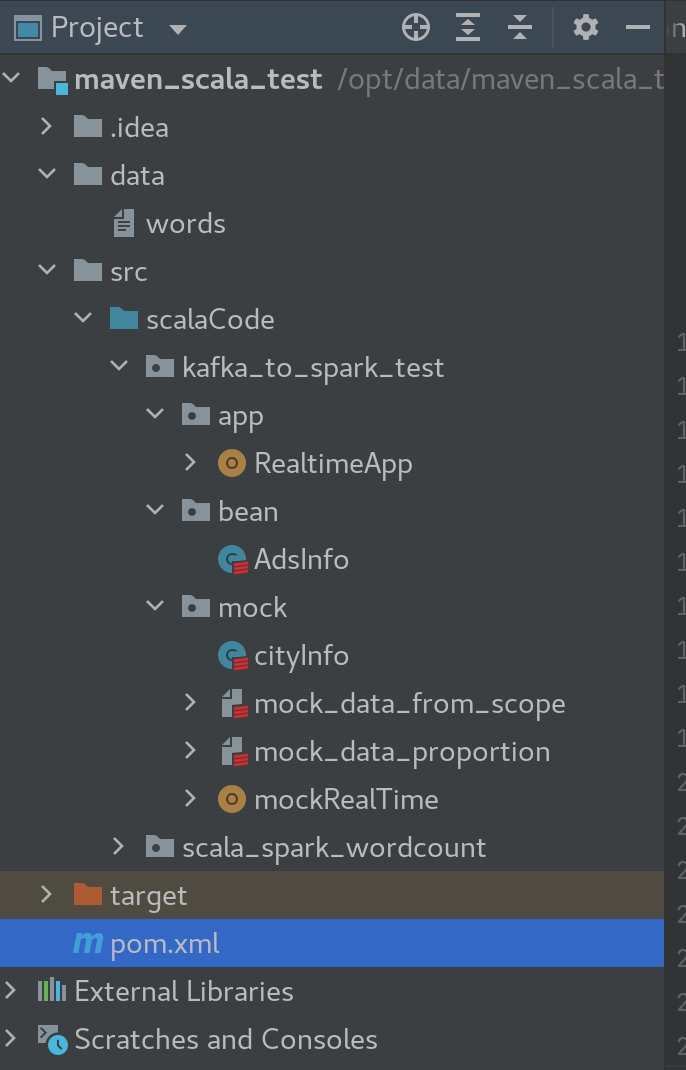
Task: Collapse the kafka_to_spark_test package
Action: point(119,366)
